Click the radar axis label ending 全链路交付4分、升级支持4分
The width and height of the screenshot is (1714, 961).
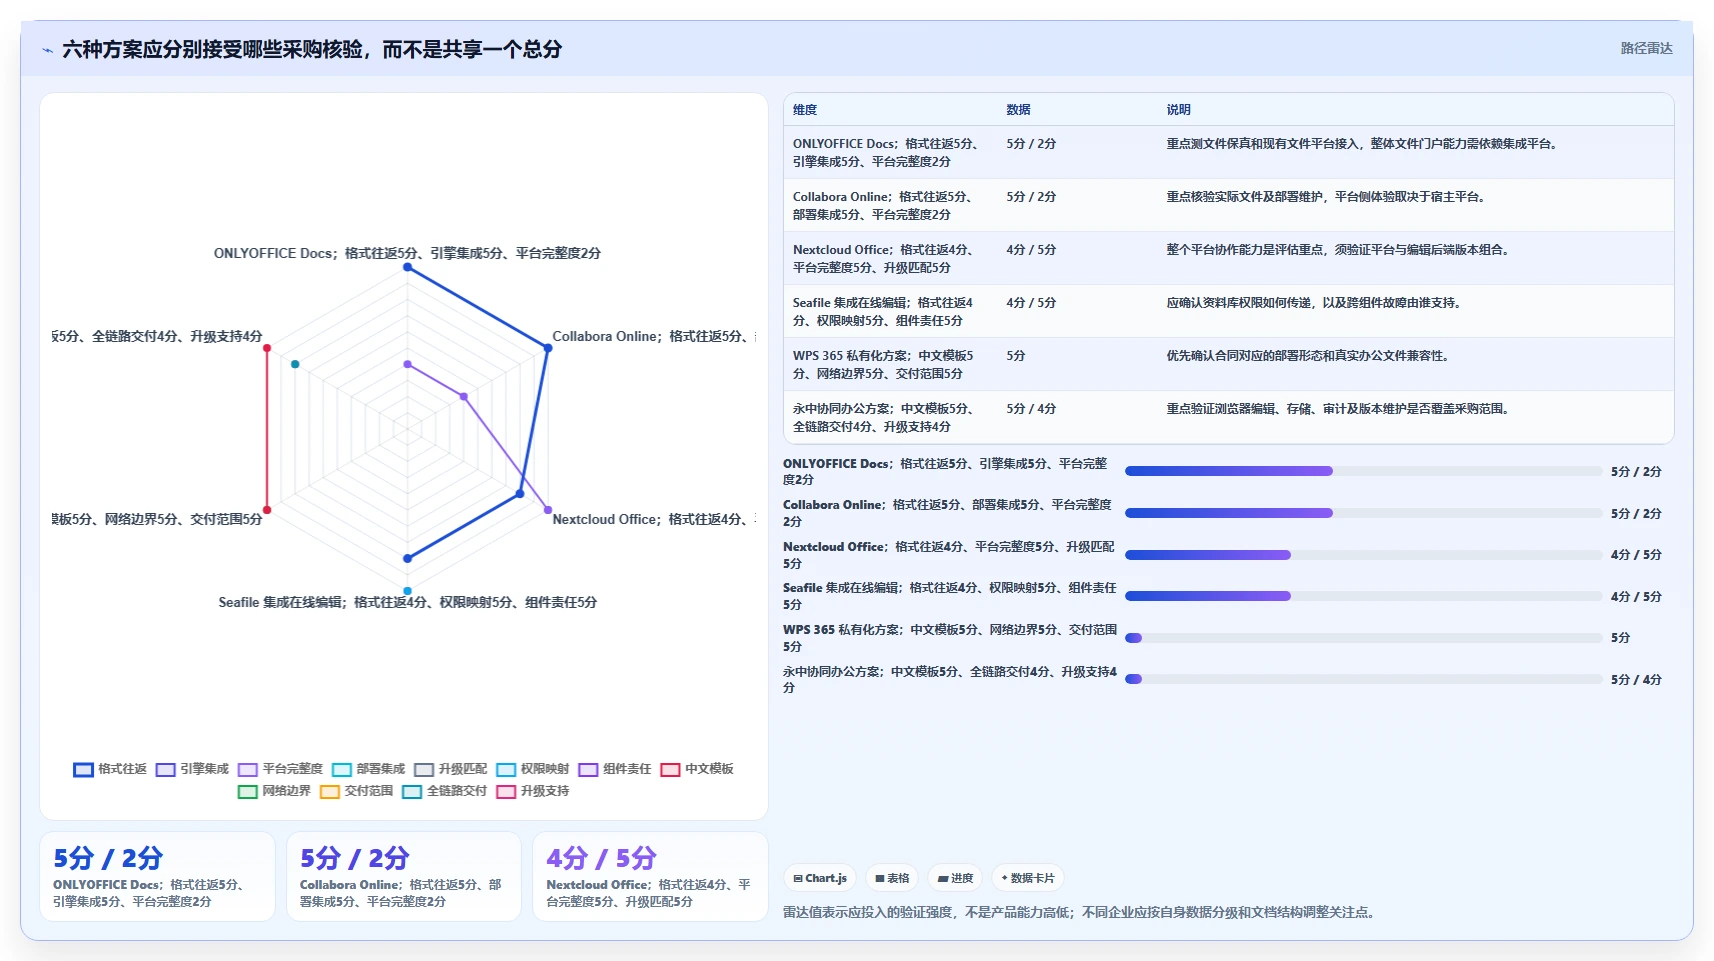(x=158, y=336)
